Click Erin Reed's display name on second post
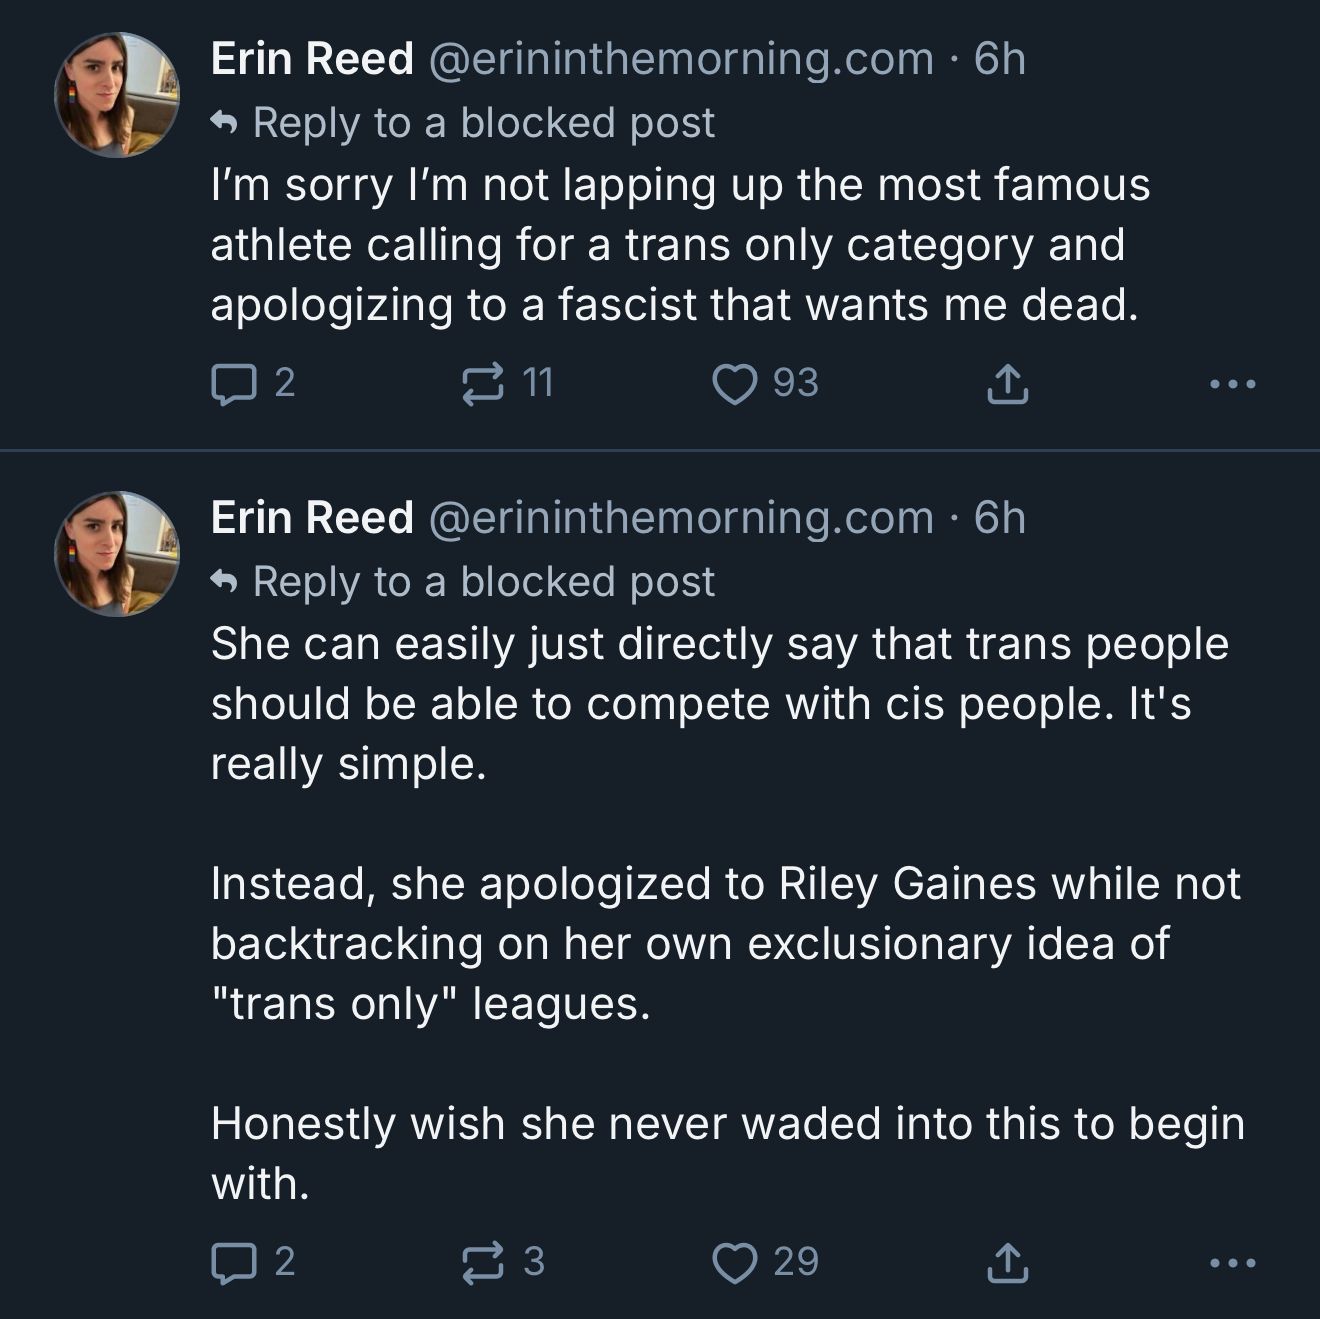The height and width of the screenshot is (1319, 1320). 312,518
